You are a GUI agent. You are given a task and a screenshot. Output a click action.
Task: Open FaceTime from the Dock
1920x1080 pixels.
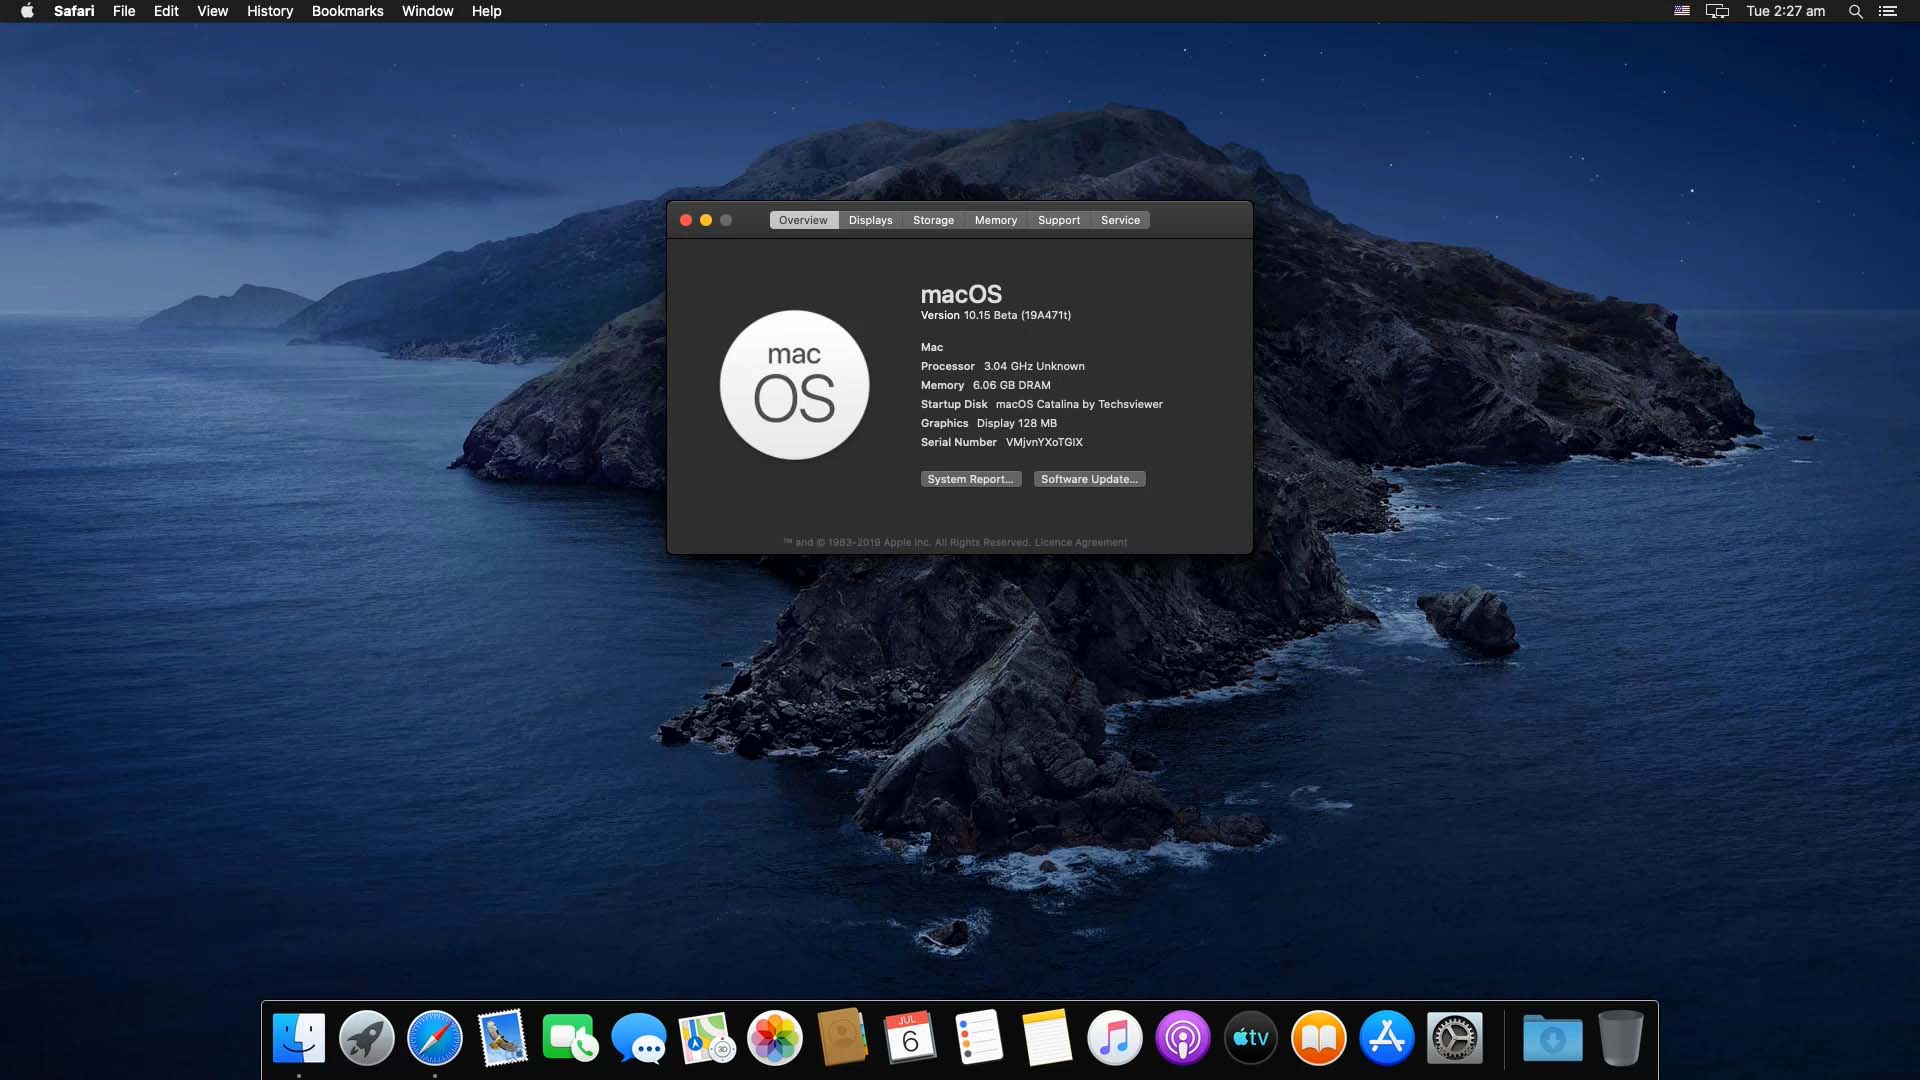tap(571, 1038)
